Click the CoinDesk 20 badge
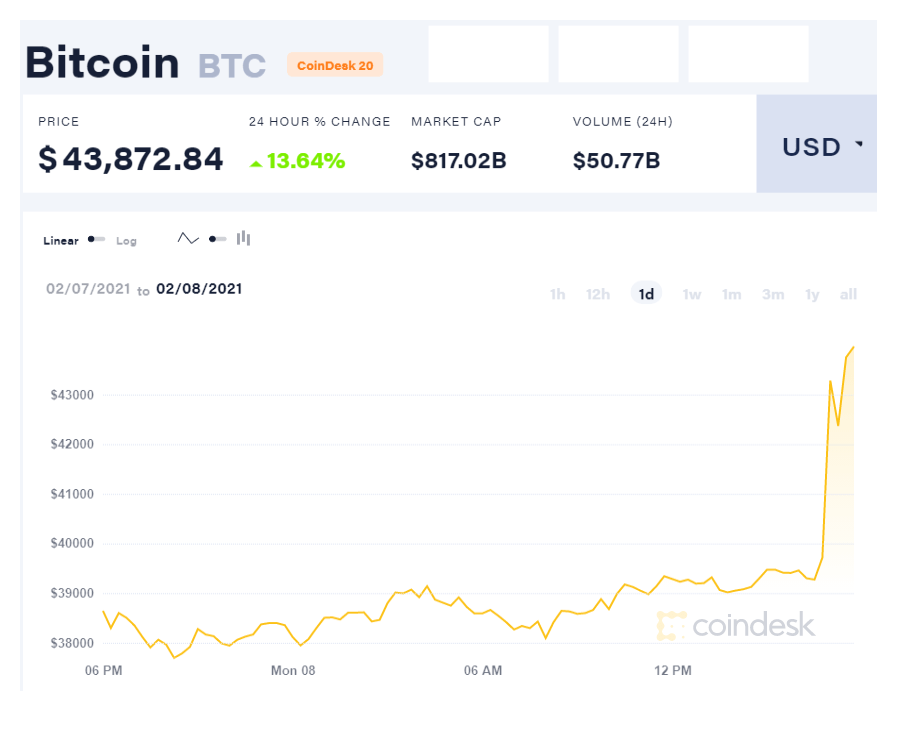Image resolution: width=897 pixels, height=751 pixels. tap(335, 65)
